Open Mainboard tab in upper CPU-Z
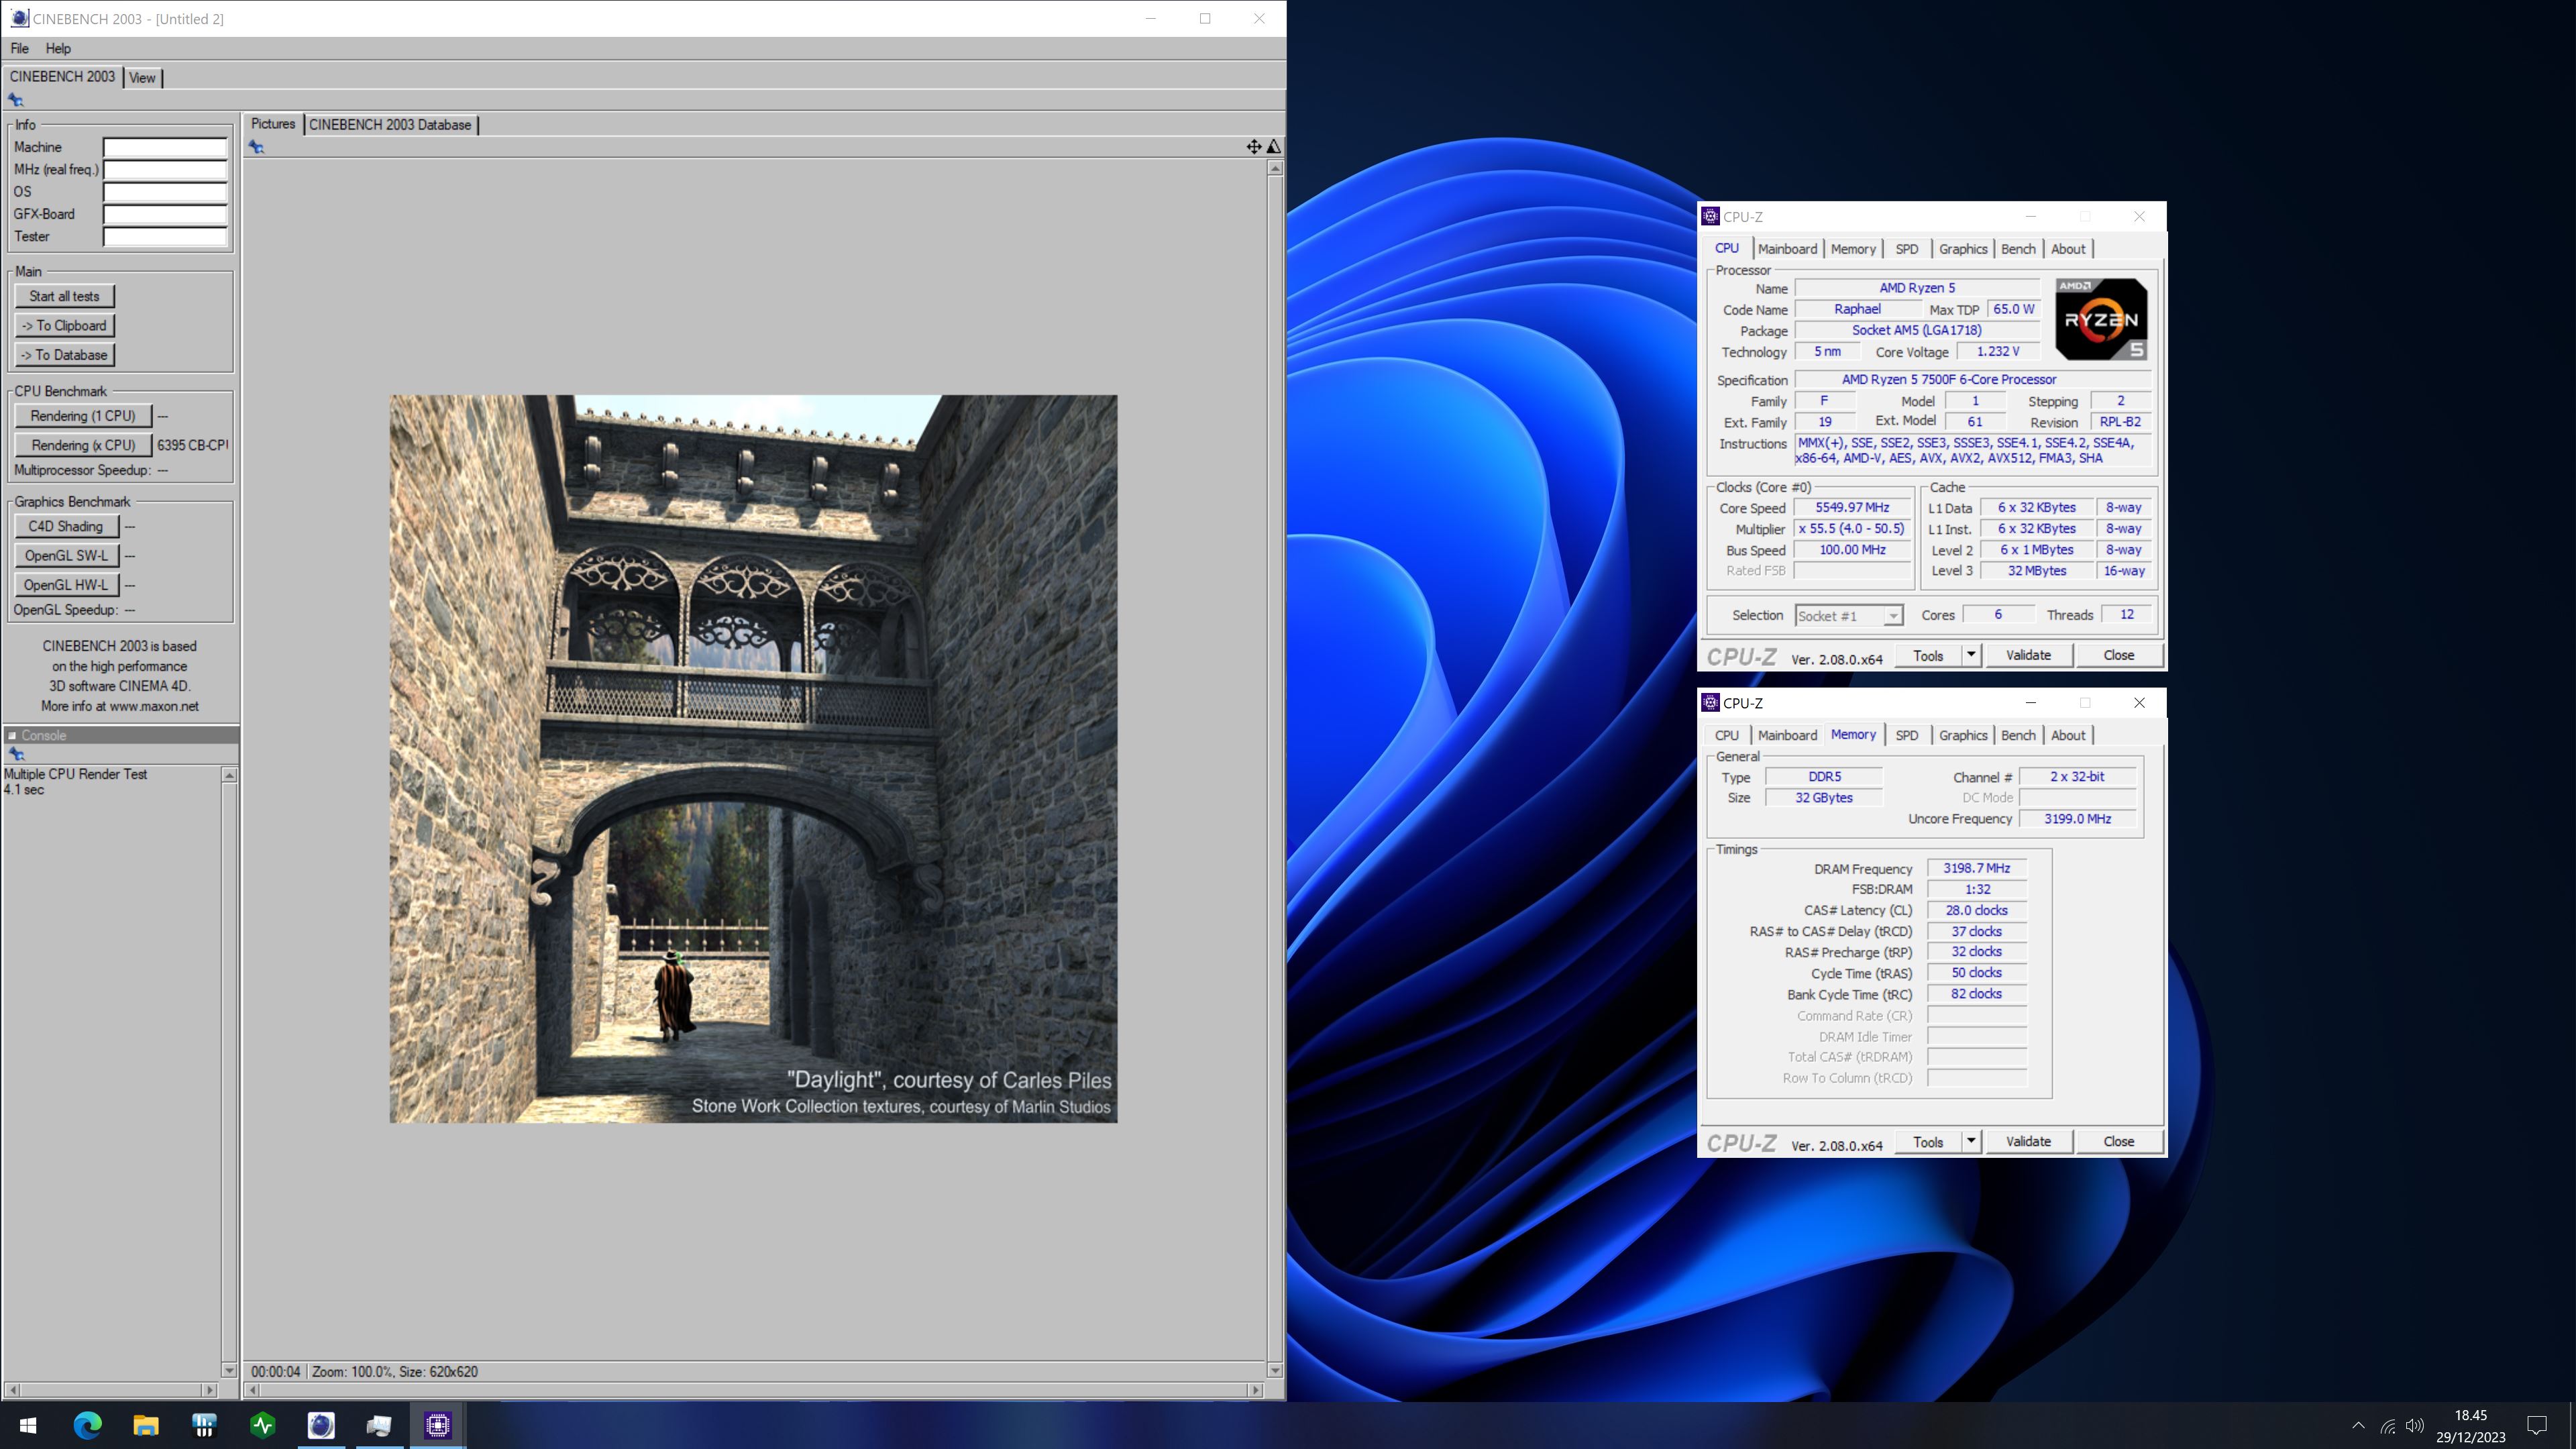 coord(1787,249)
